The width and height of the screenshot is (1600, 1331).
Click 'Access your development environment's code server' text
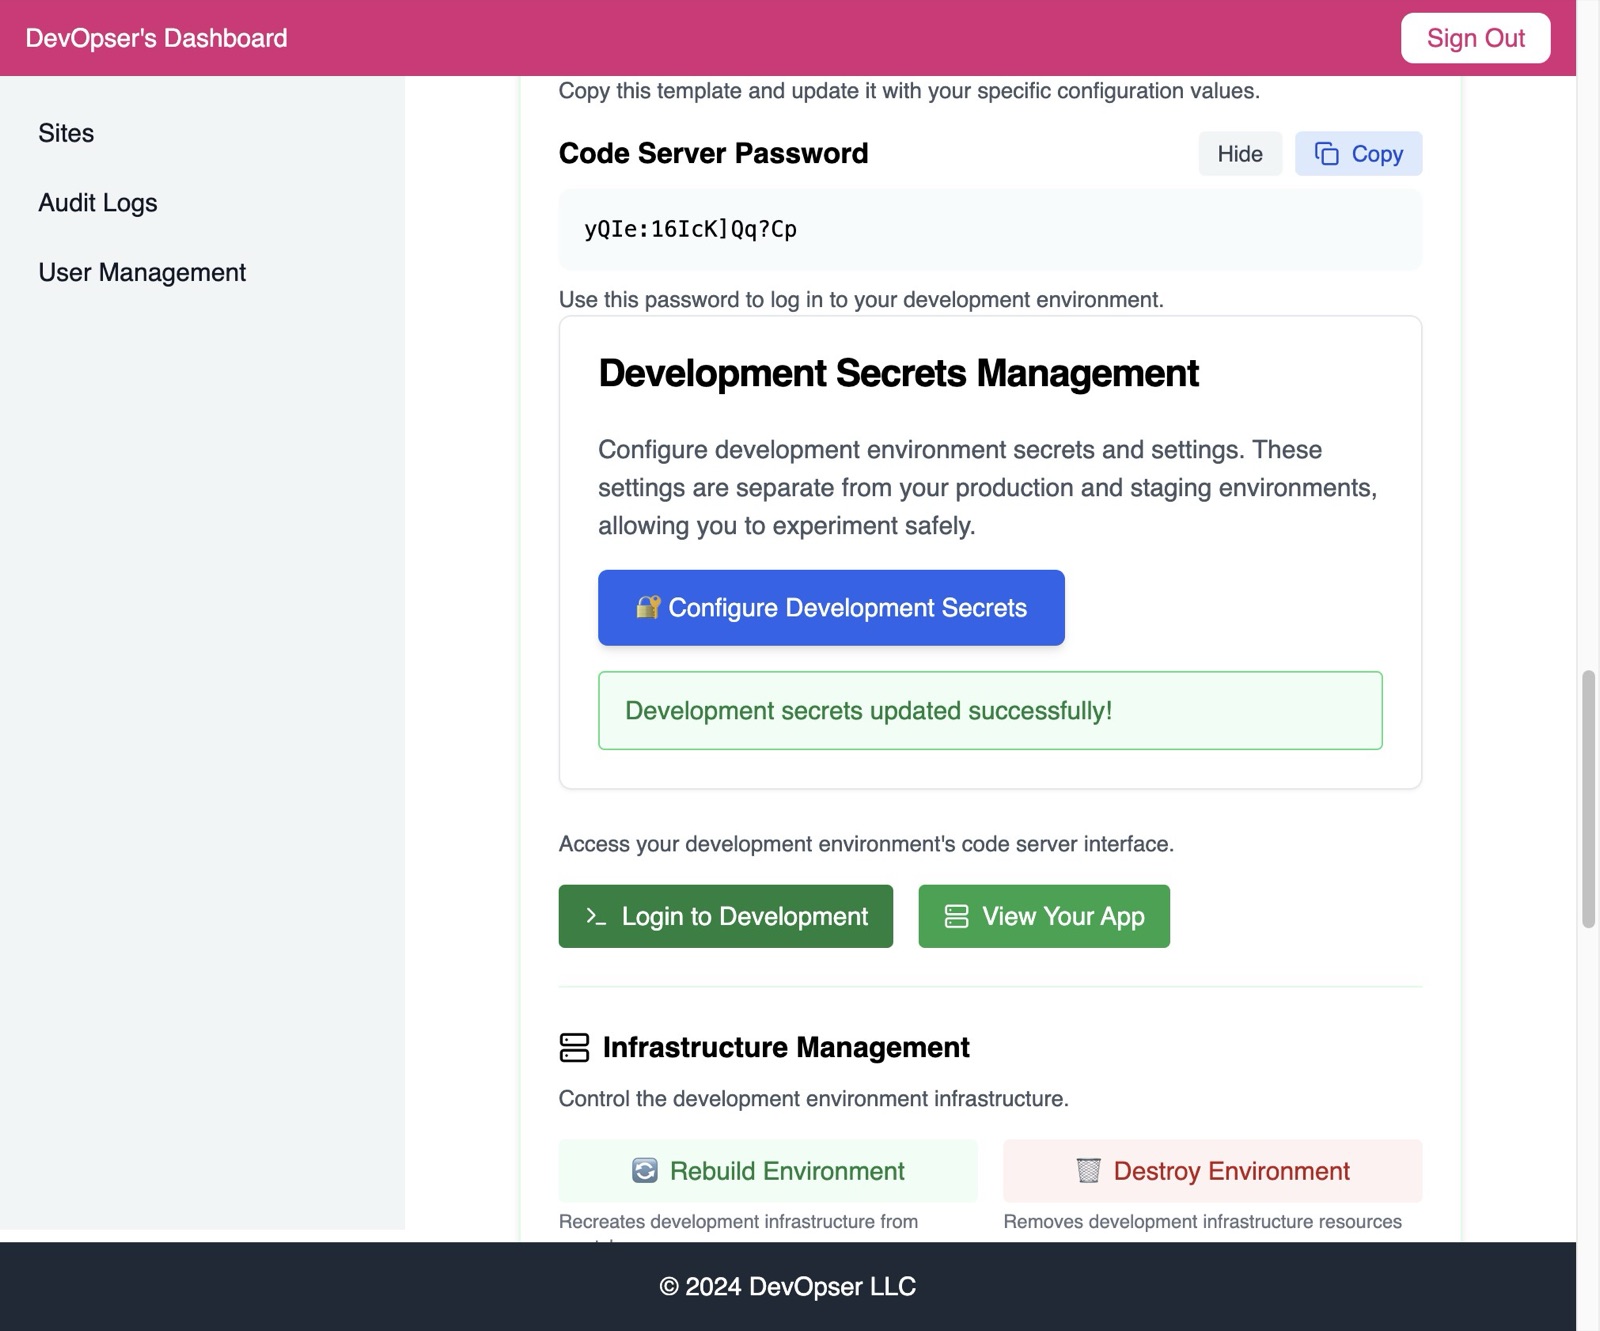point(866,844)
